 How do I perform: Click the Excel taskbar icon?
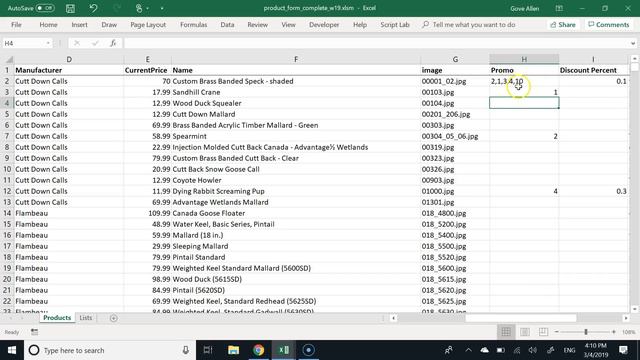(284, 350)
